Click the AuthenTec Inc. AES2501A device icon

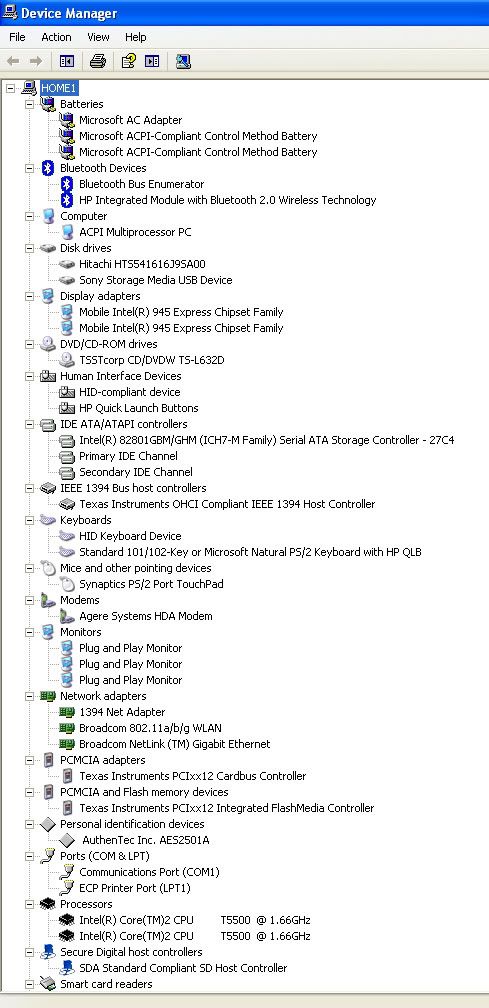67,840
